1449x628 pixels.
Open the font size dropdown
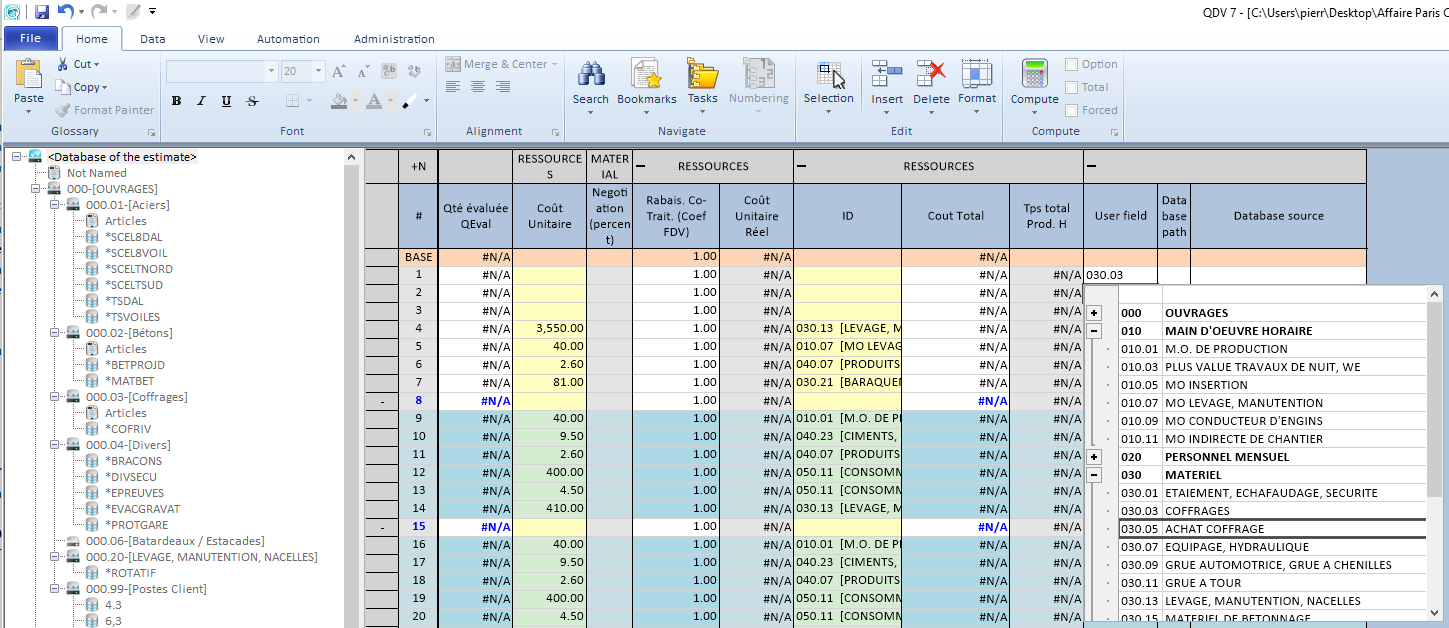pos(318,71)
